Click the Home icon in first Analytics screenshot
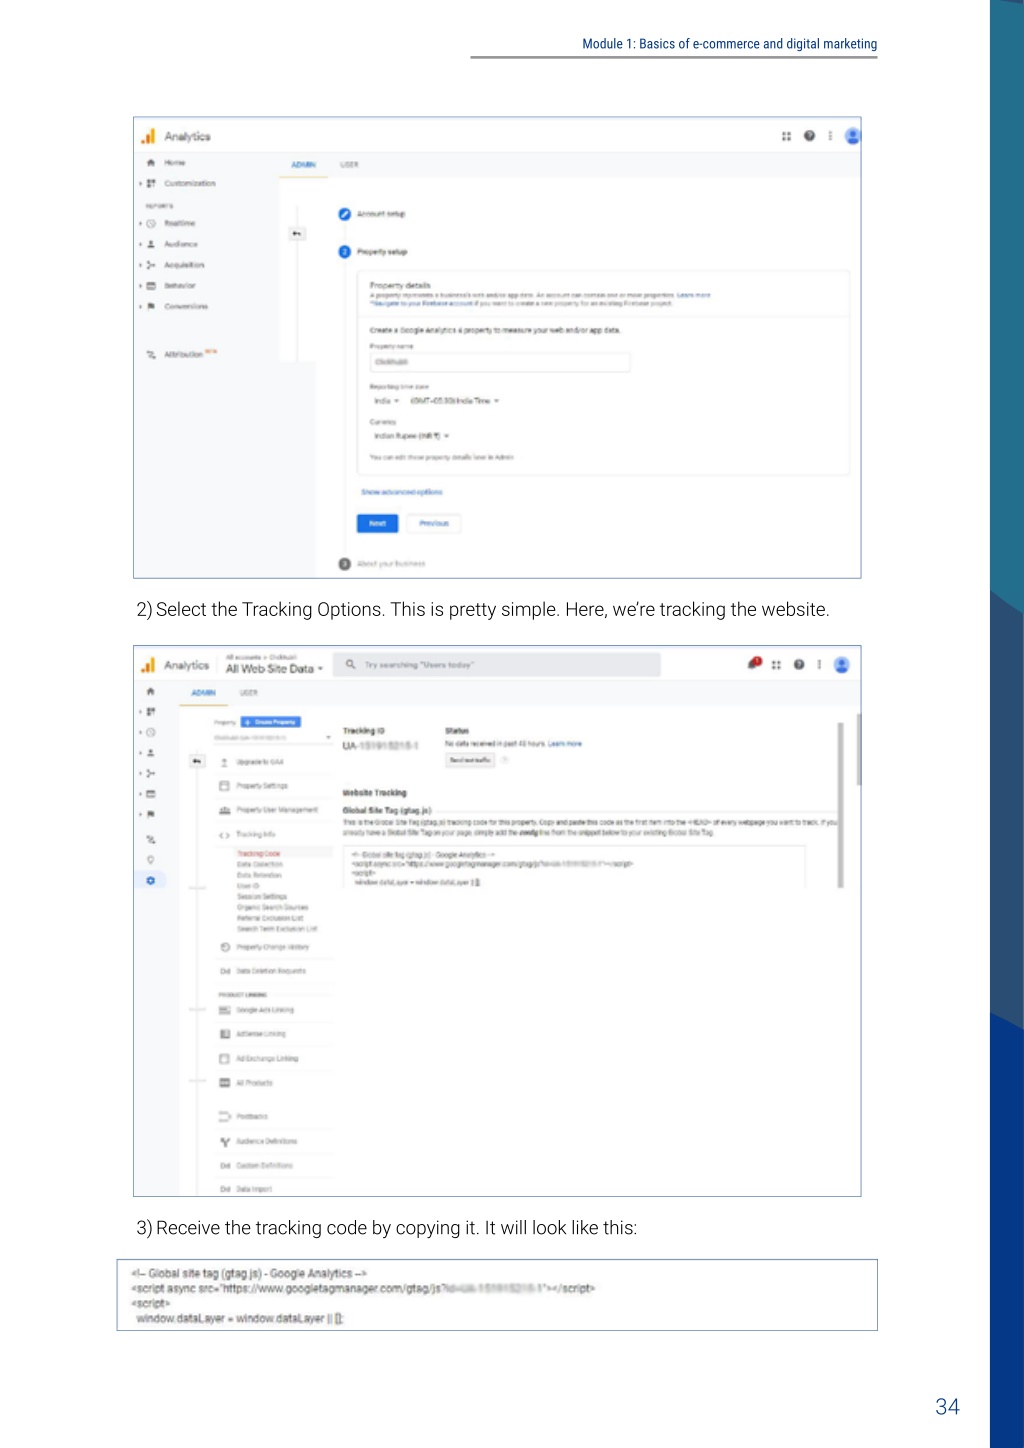Viewport: 1024px width, 1448px height. tap(151, 163)
